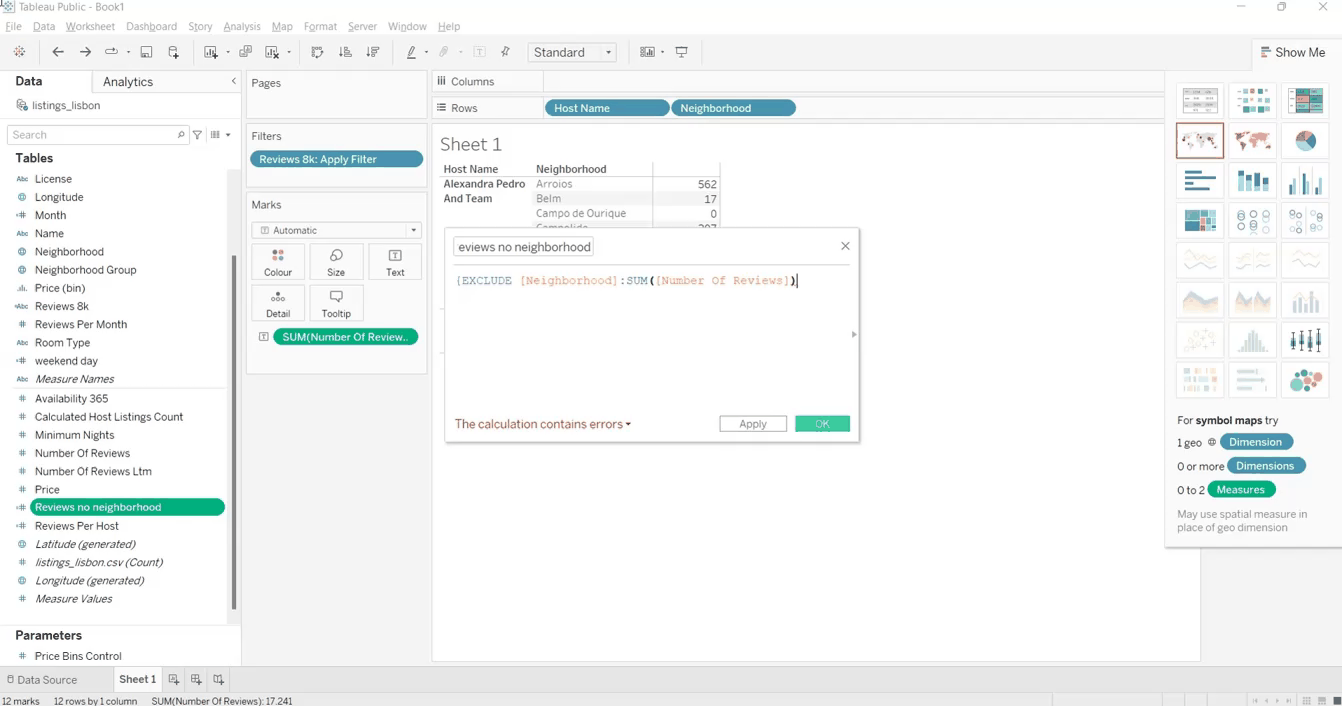
Task: Click the OK button in calculation dialog
Action: pyautogui.click(x=822, y=424)
